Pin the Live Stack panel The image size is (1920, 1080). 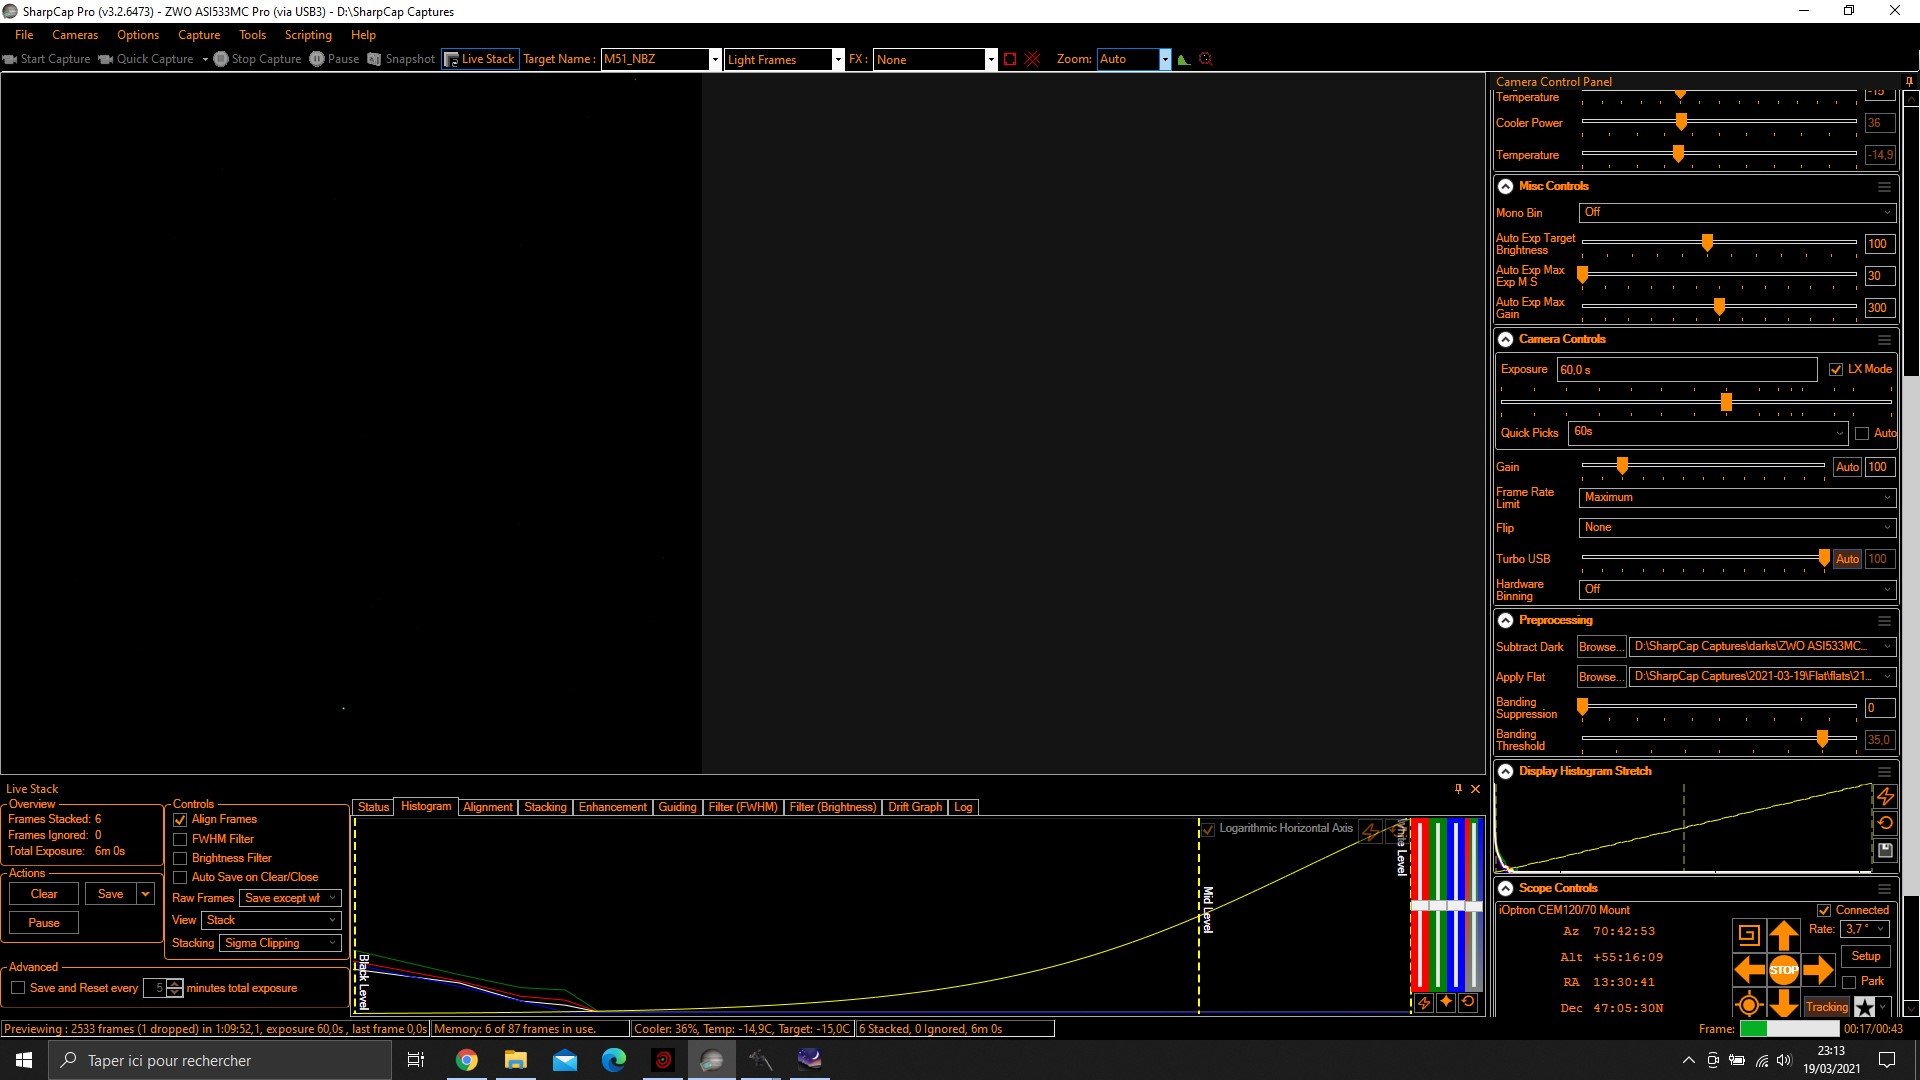(x=1458, y=789)
